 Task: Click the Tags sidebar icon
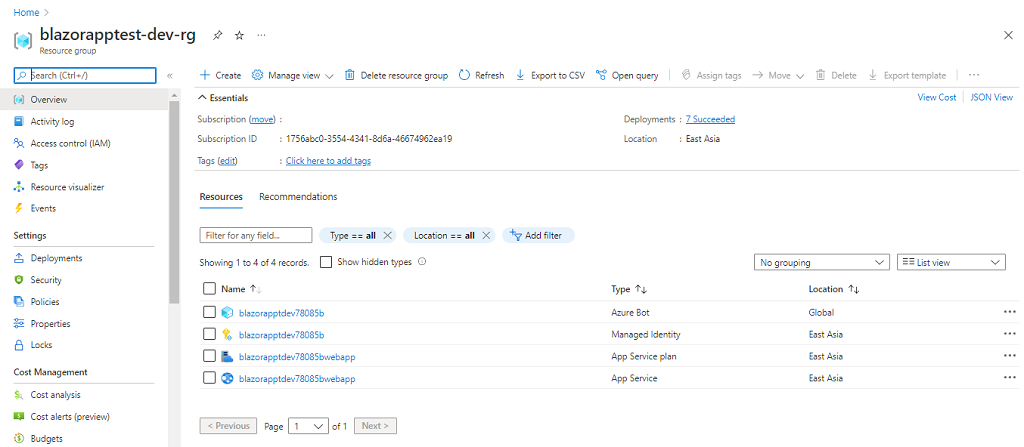(19, 165)
